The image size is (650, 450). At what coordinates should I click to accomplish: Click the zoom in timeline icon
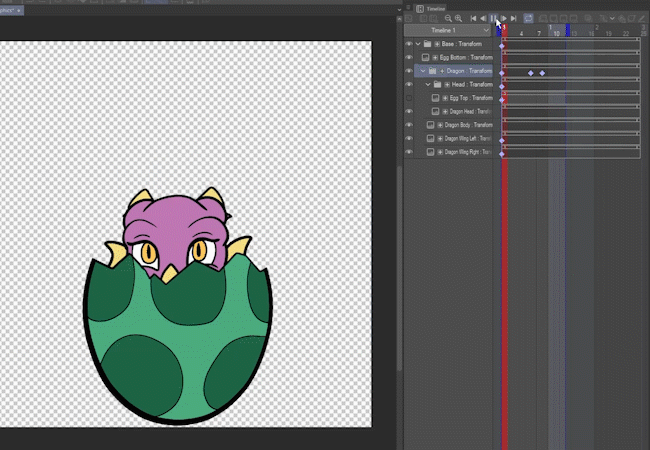pyautogui.click(x=458, y=18)
